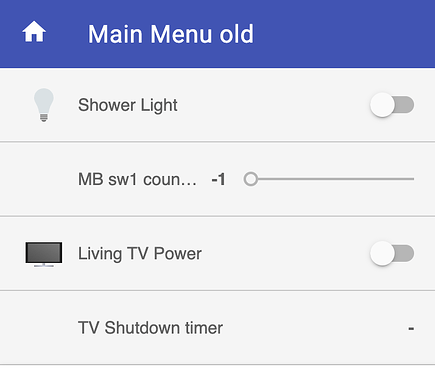Toggle the Shower Light switch
Screen dimensions: 435x375
(x=392, y=105)
